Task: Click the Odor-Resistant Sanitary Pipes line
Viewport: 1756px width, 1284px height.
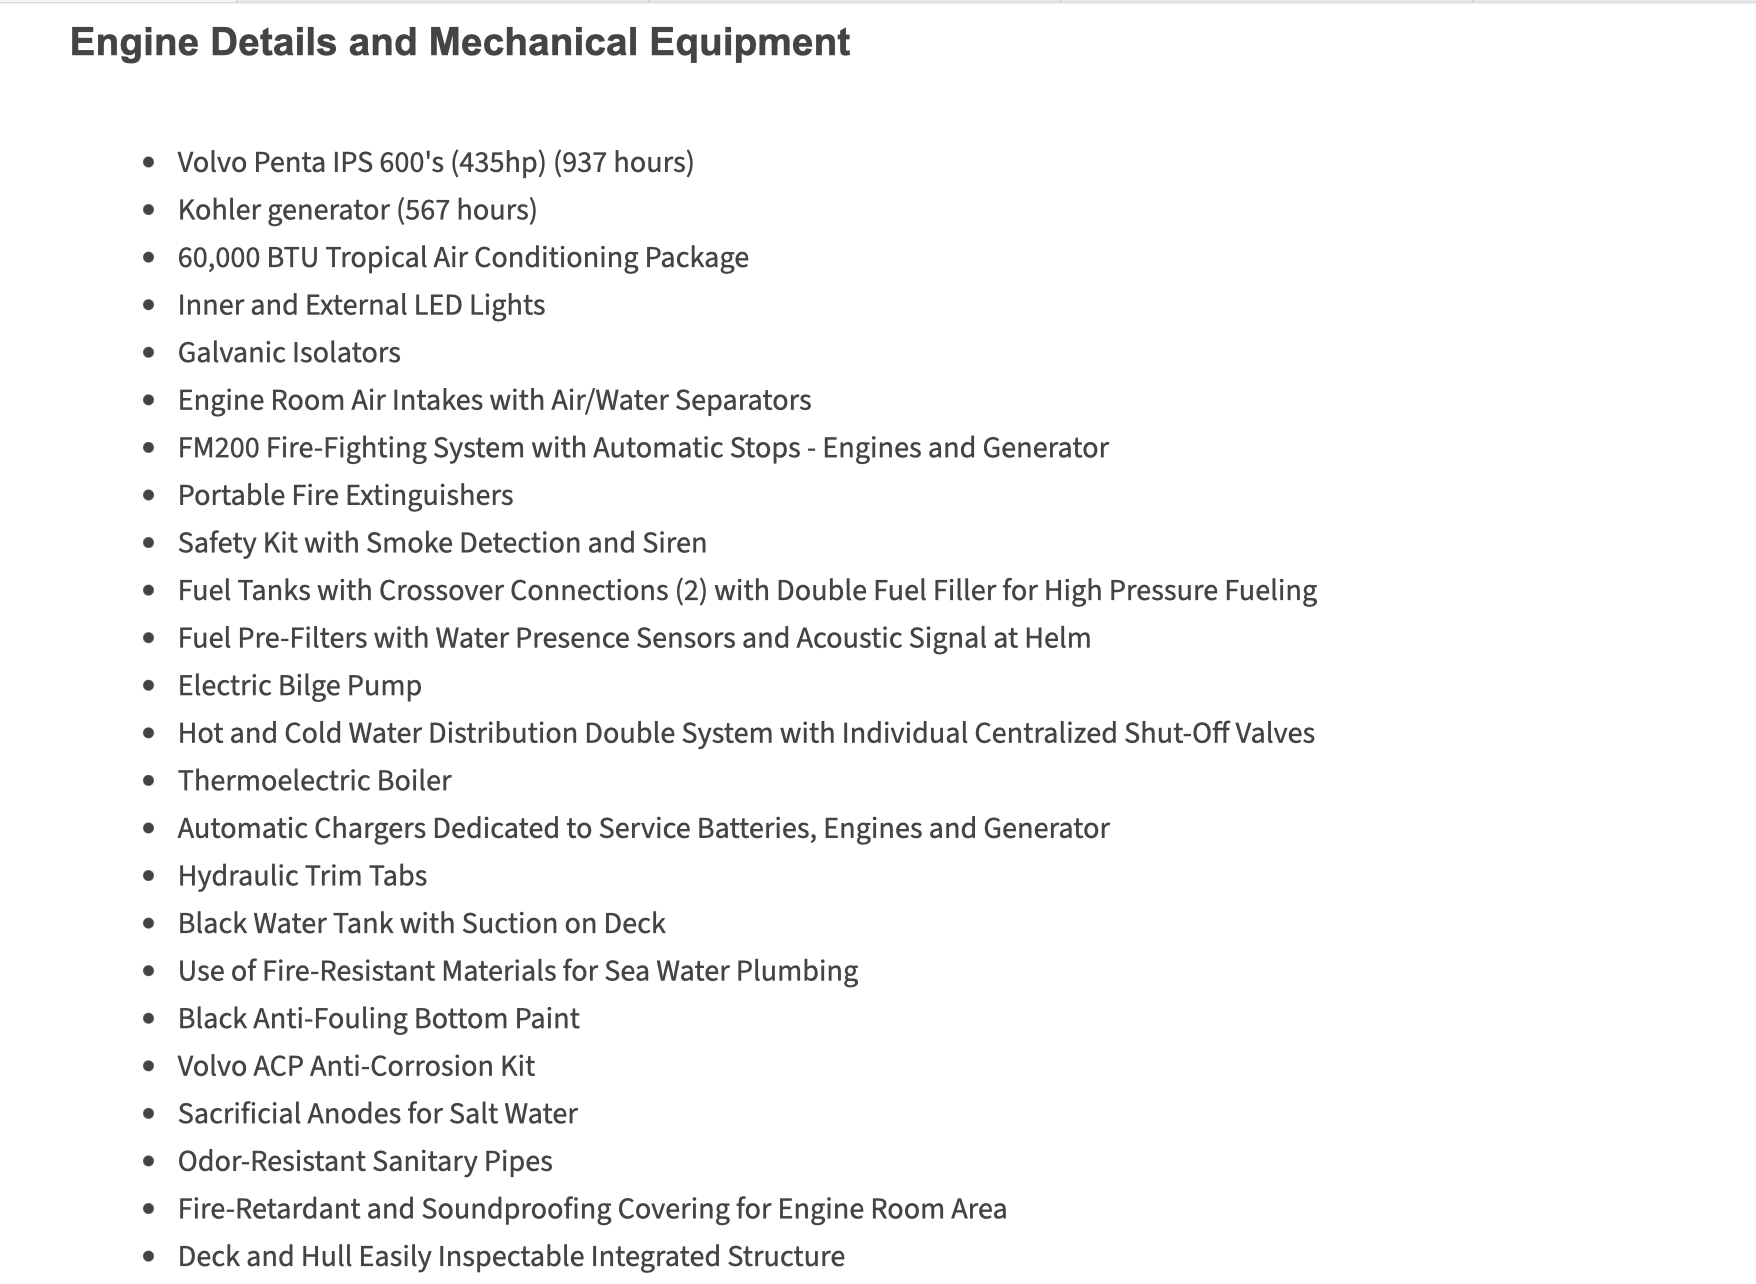Action: click(365, 1161)
